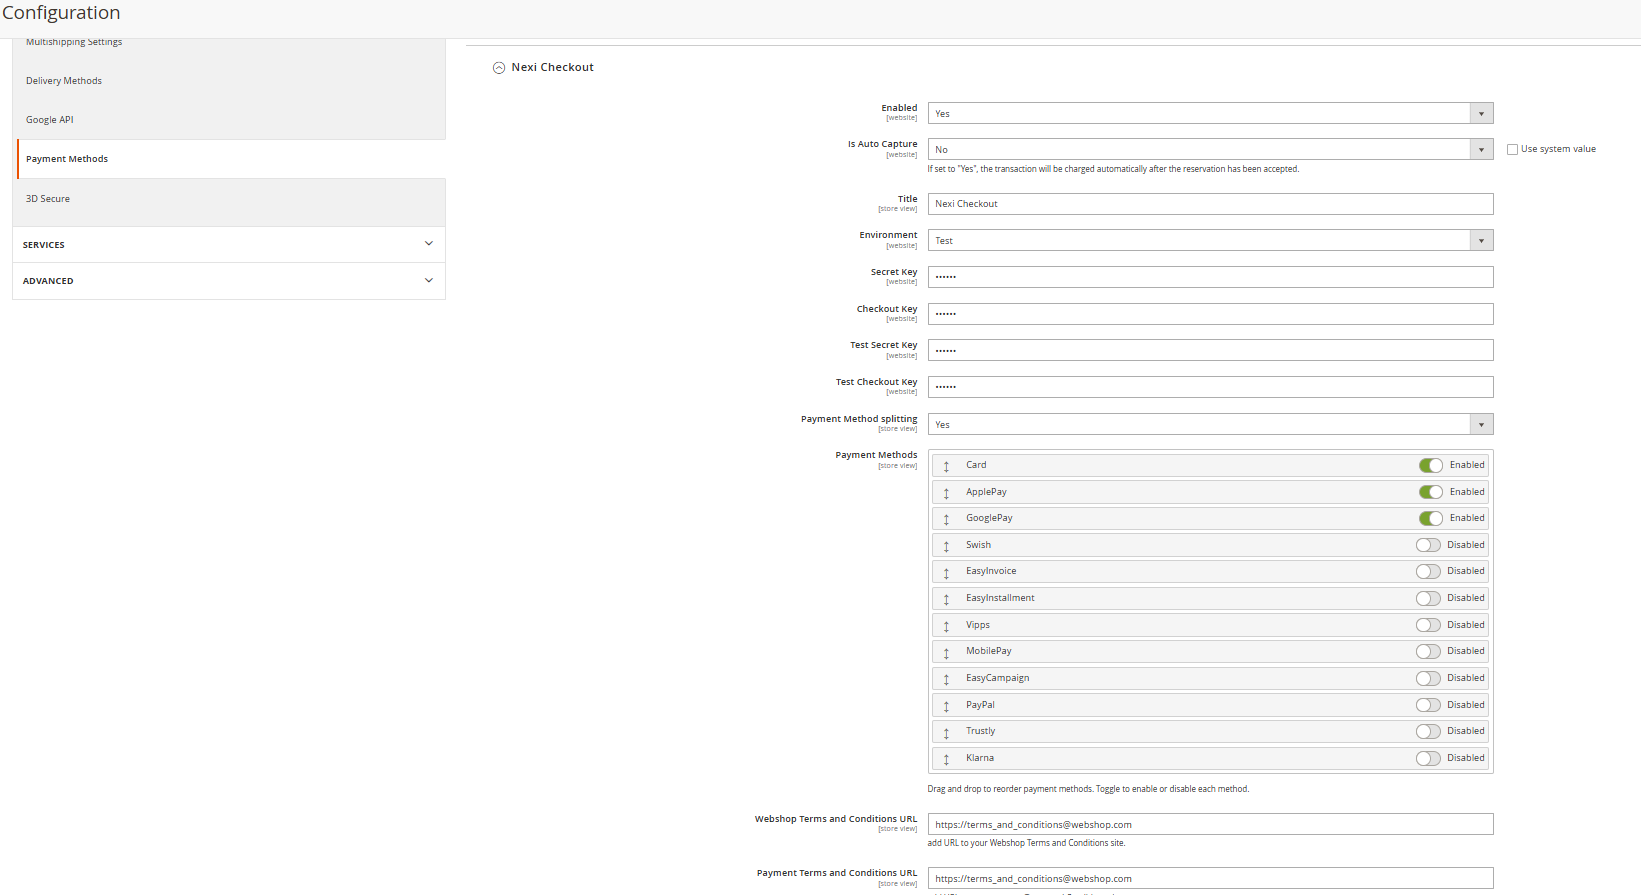This screenshot has height=895, width=1641.
Task: Grab the drag handle for EasyCampaign
Action: click(946, 679)
